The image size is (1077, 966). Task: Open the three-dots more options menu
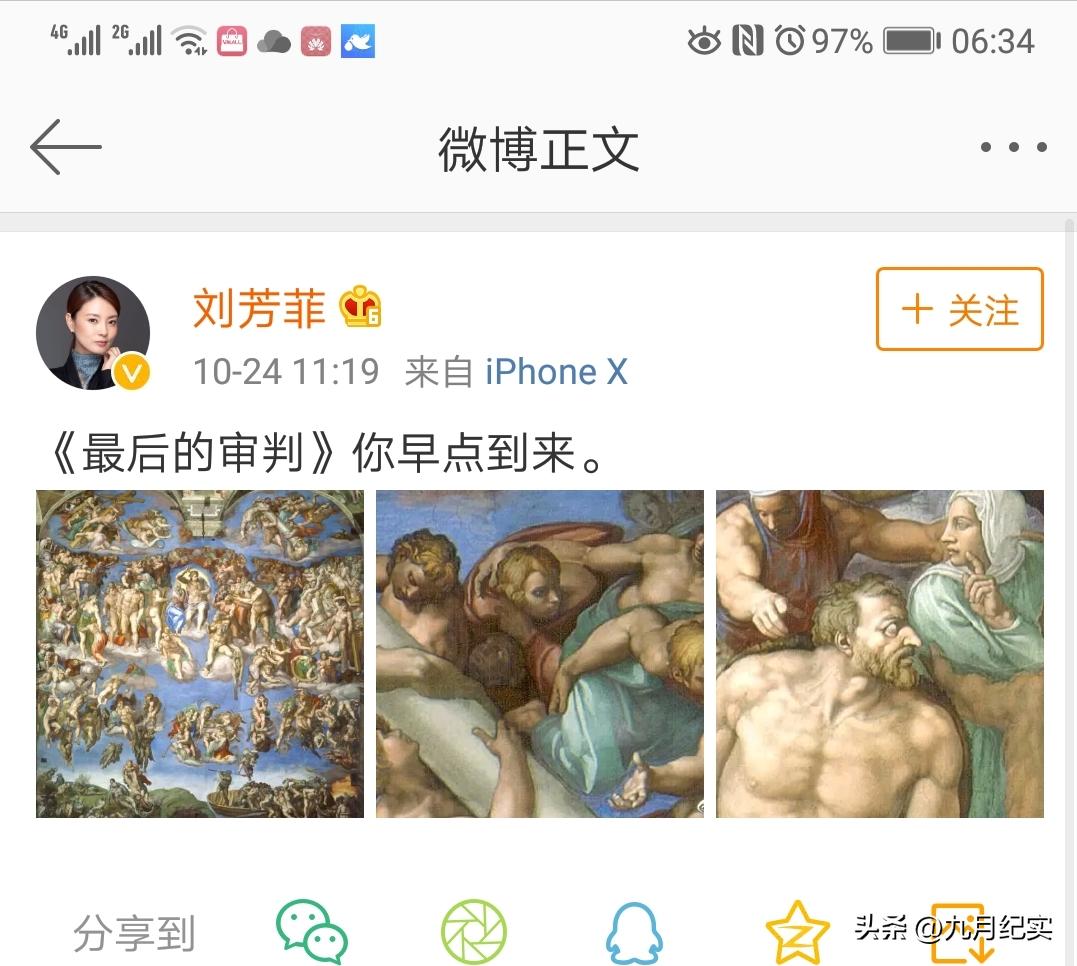1013,147
